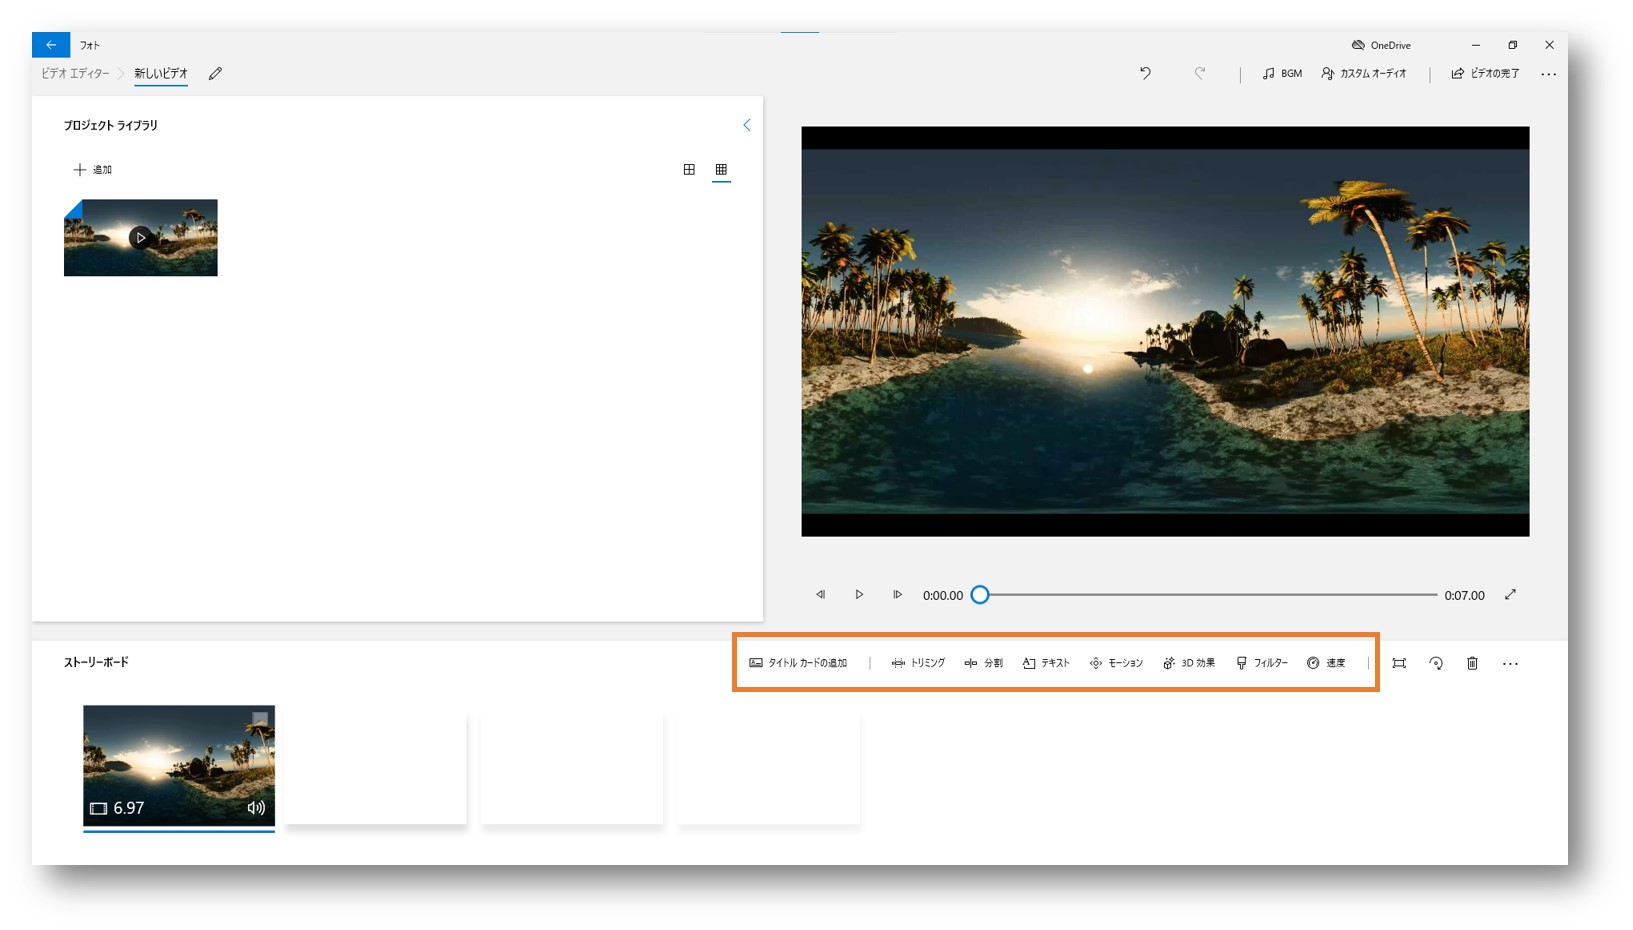The image size is (1633, 930).
Task: Go back with the blue arrow button
Action: (x=51, y=45)
